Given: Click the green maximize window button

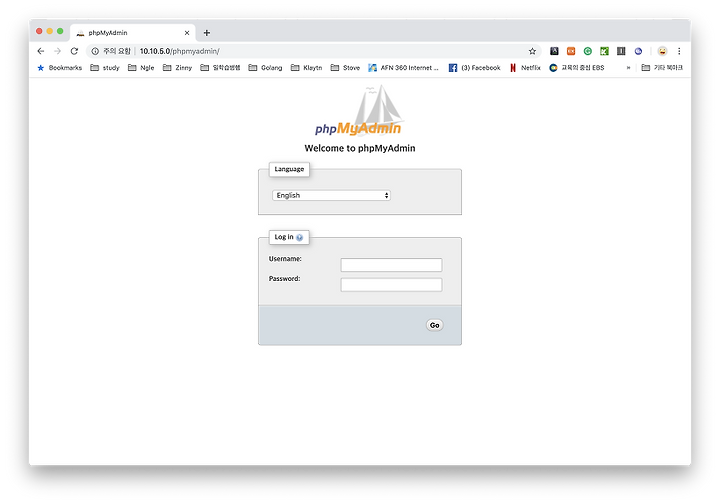Looking at the screenshot, I should tap(60, 31).
